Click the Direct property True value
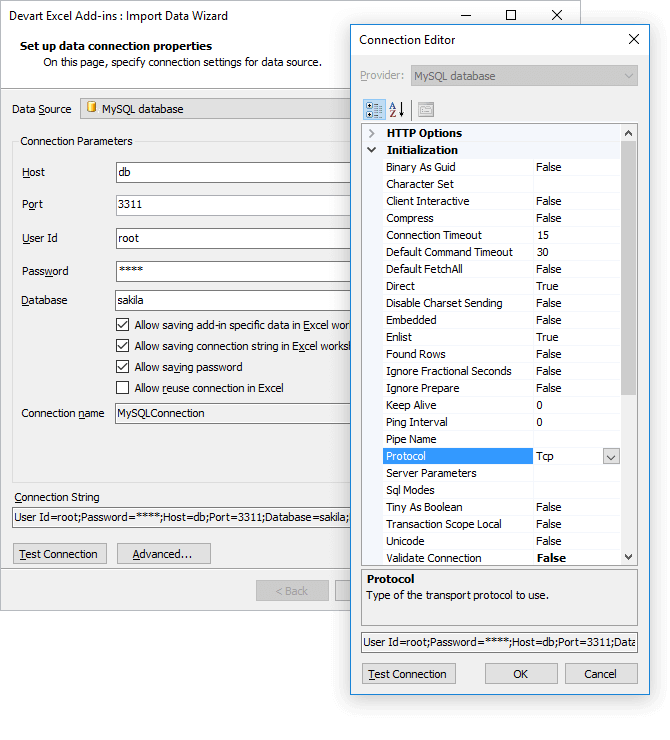 pyautogui.click(x=577, y=286)
